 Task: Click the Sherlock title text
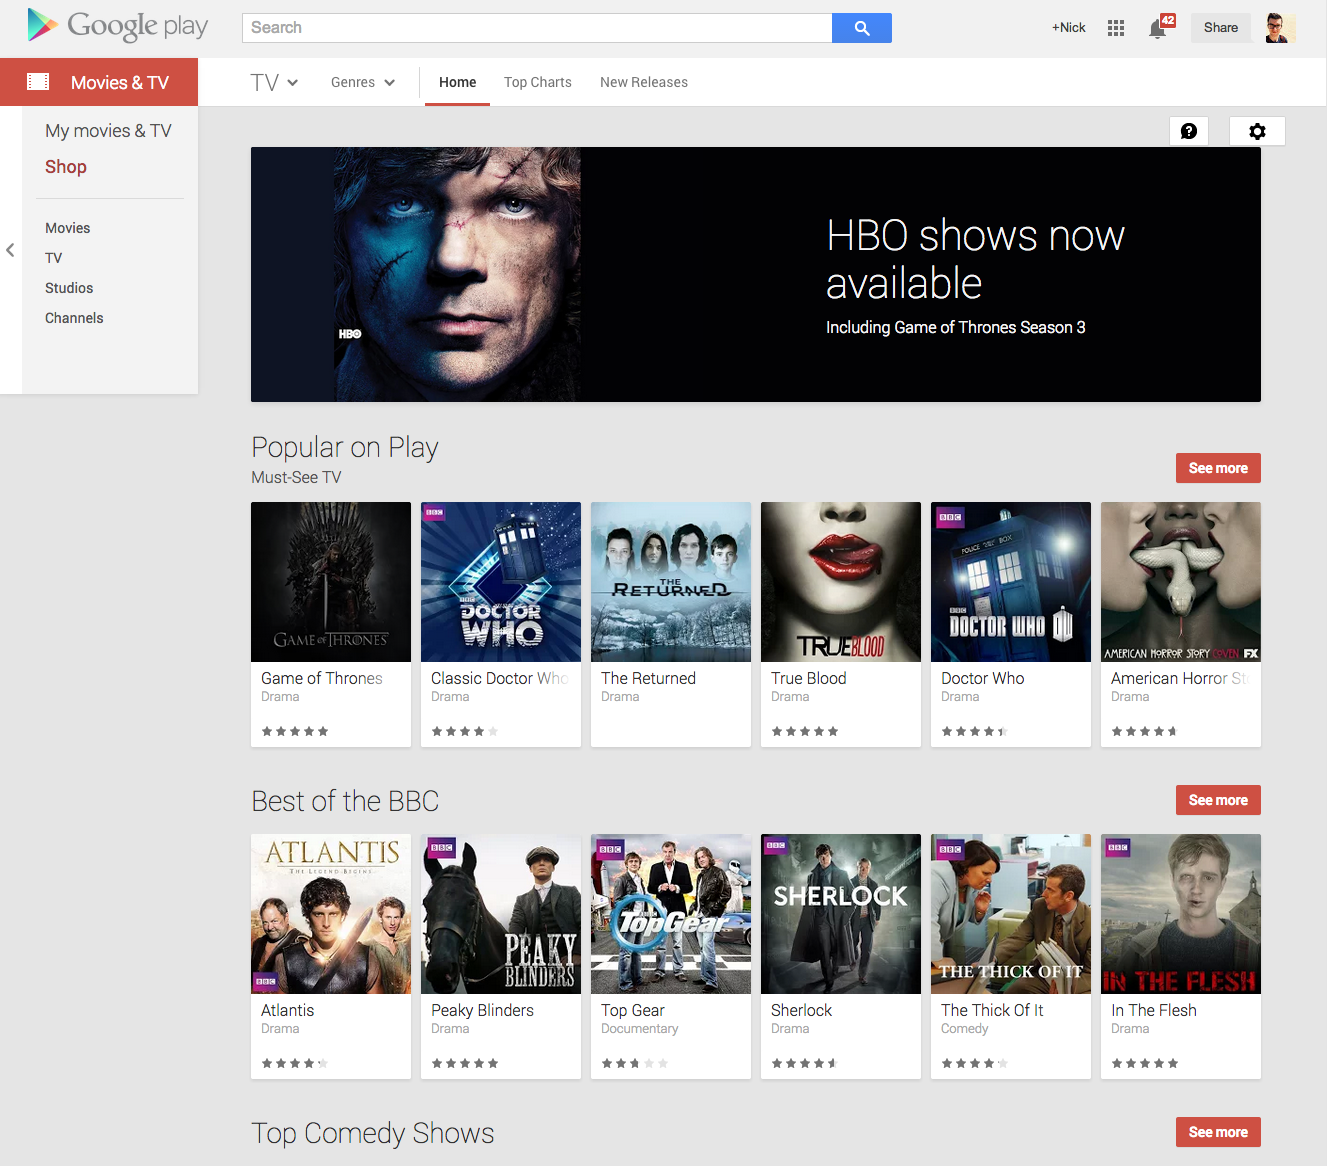pos(801,1010)
